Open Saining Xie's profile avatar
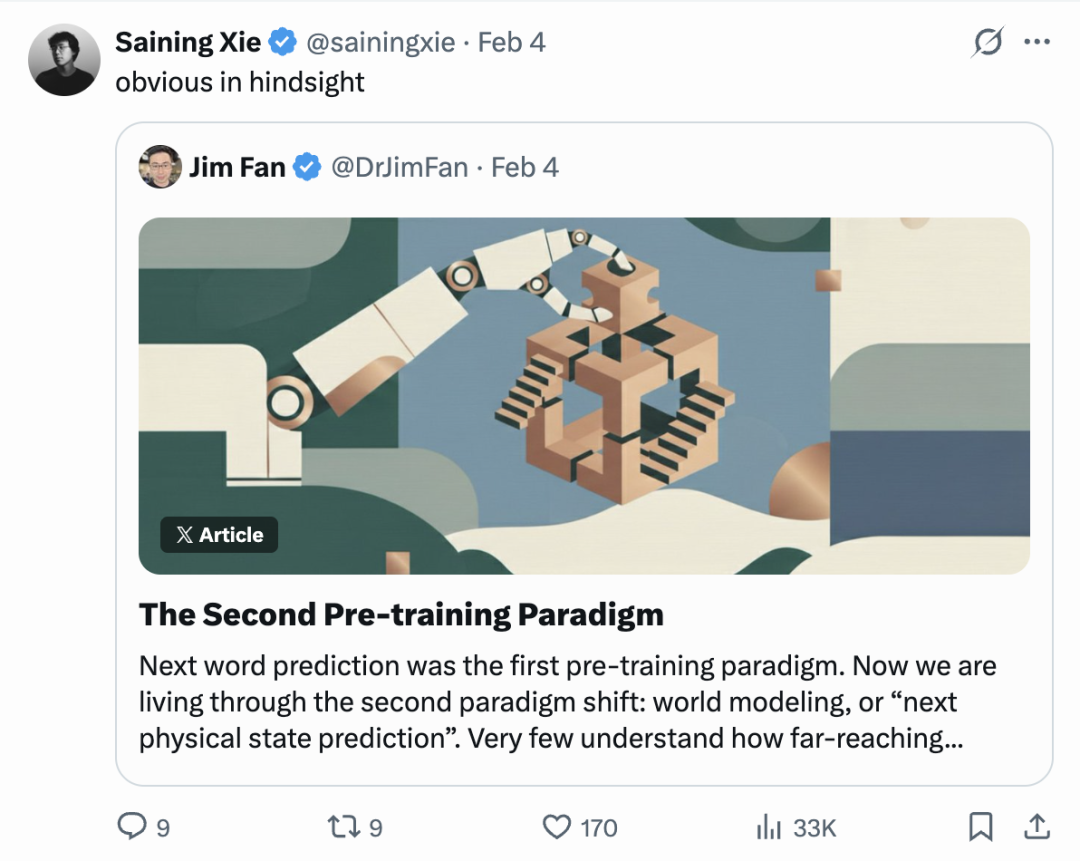 64,60
